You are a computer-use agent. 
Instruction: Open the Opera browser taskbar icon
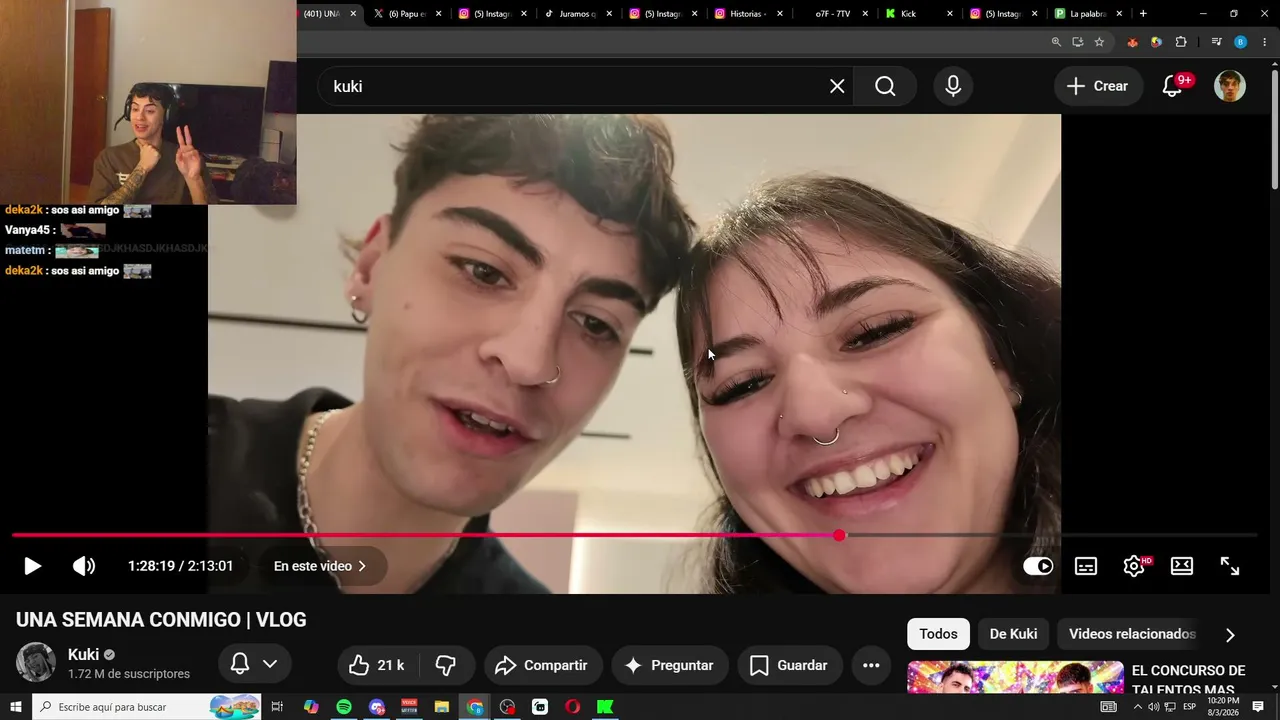click(572, 707)
